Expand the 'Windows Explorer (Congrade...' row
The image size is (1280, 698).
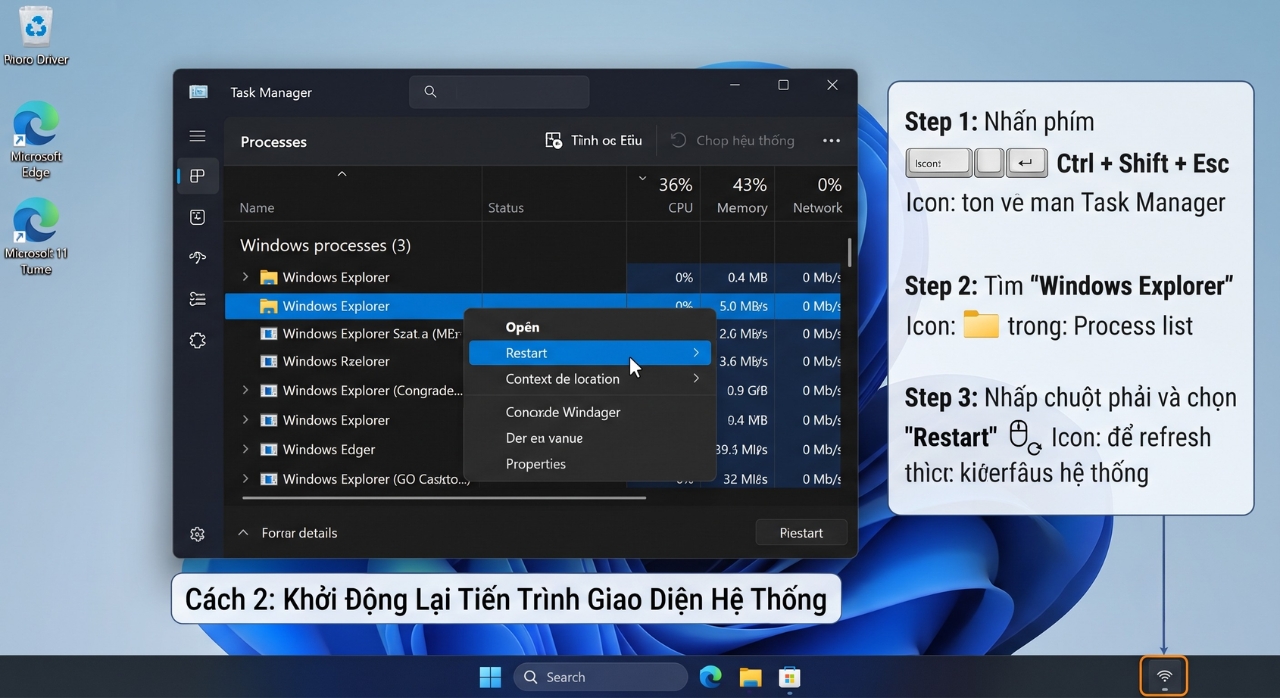coord(246,390)
